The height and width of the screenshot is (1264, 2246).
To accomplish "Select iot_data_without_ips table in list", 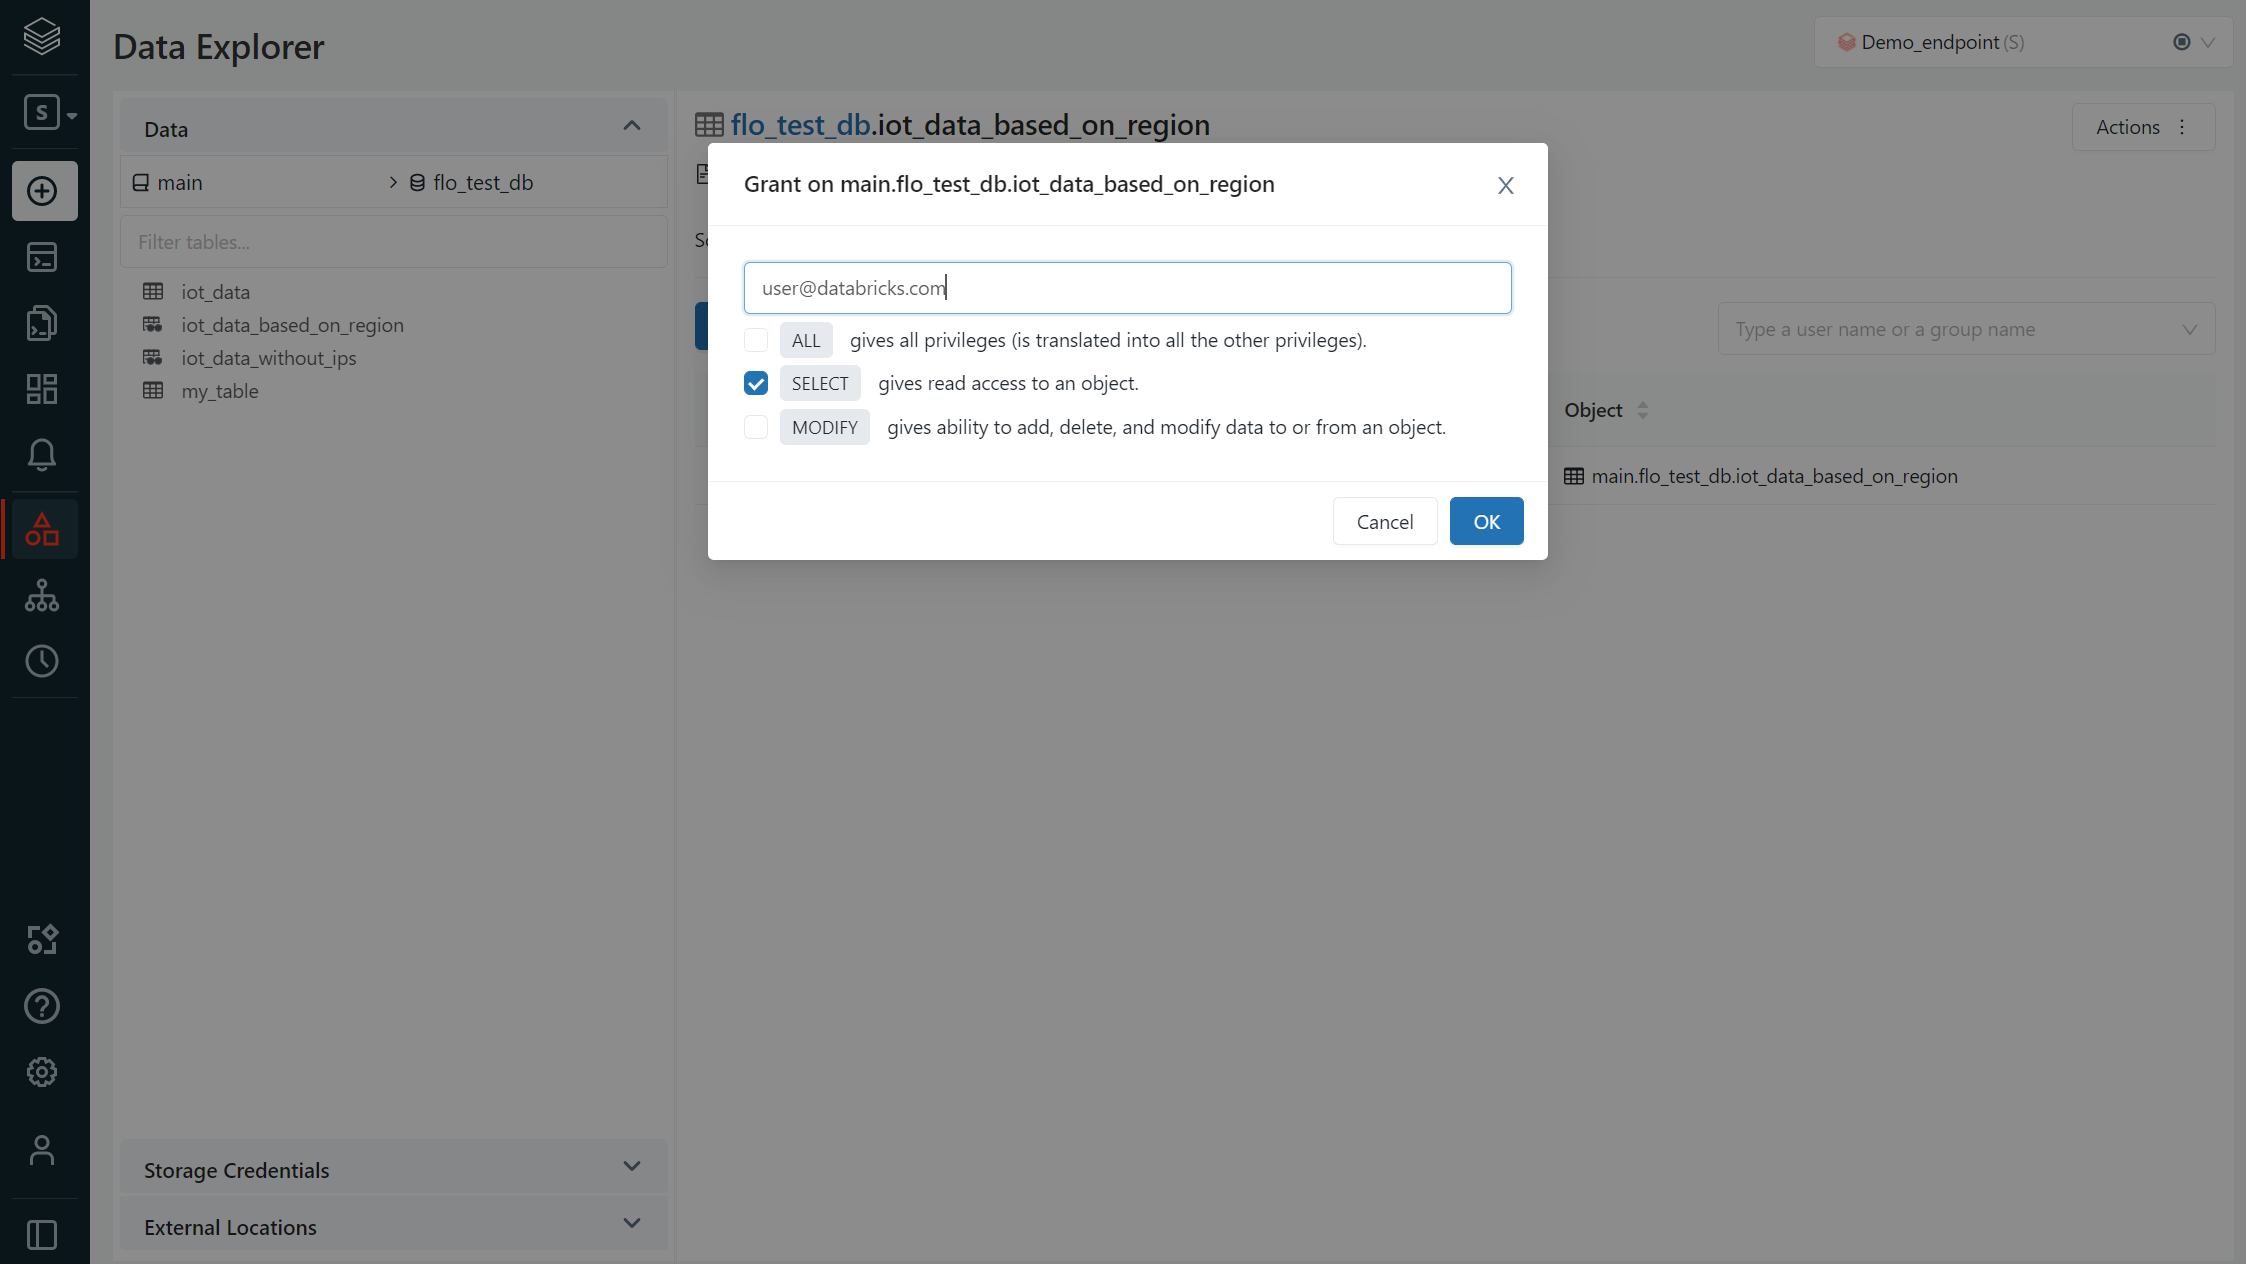I will tap(268, 358).
